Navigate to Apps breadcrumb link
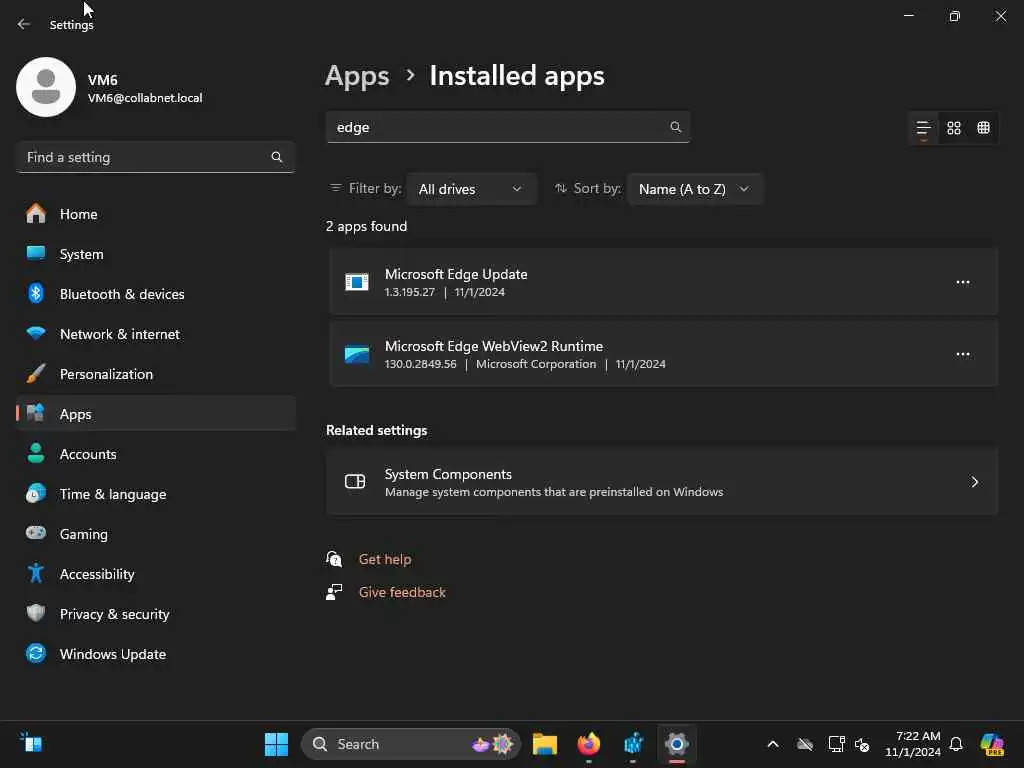Viewport: 1024px width, 768px height. 357,76
